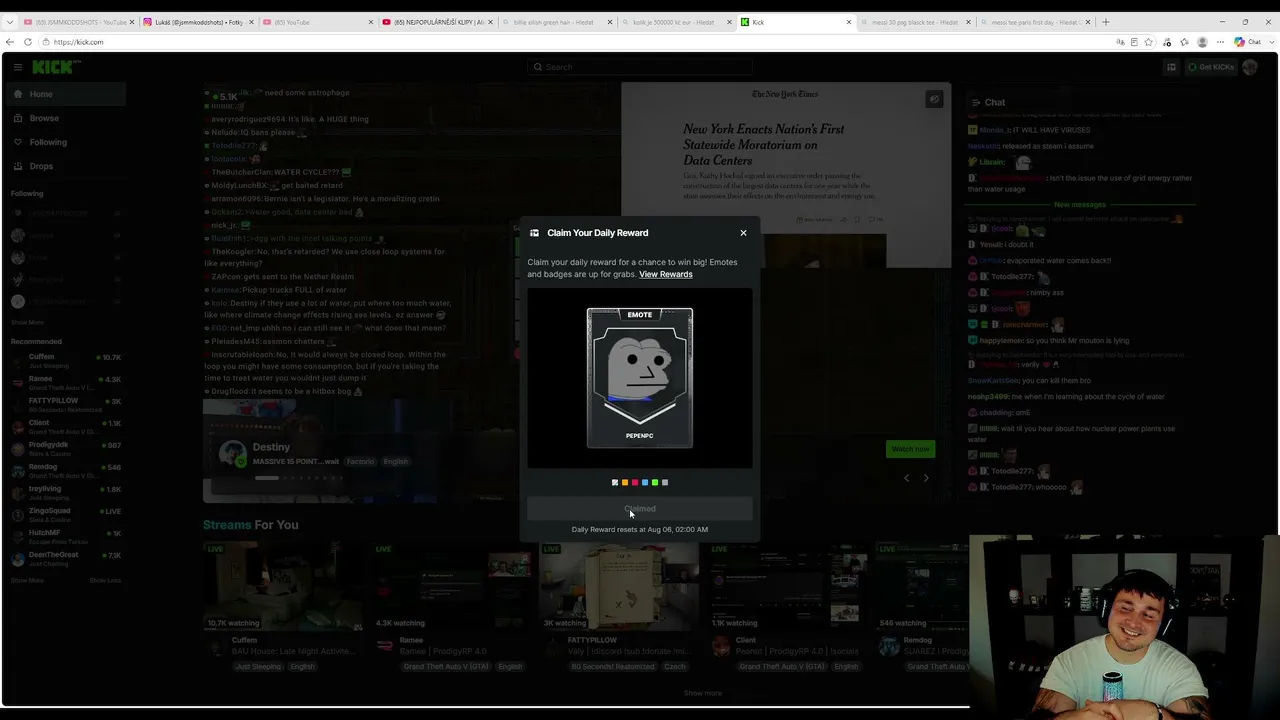Expand Show More under the Recommended list
Viewport: 1280px width, 720px height.
pyautogui.click(x=27, y=580)
